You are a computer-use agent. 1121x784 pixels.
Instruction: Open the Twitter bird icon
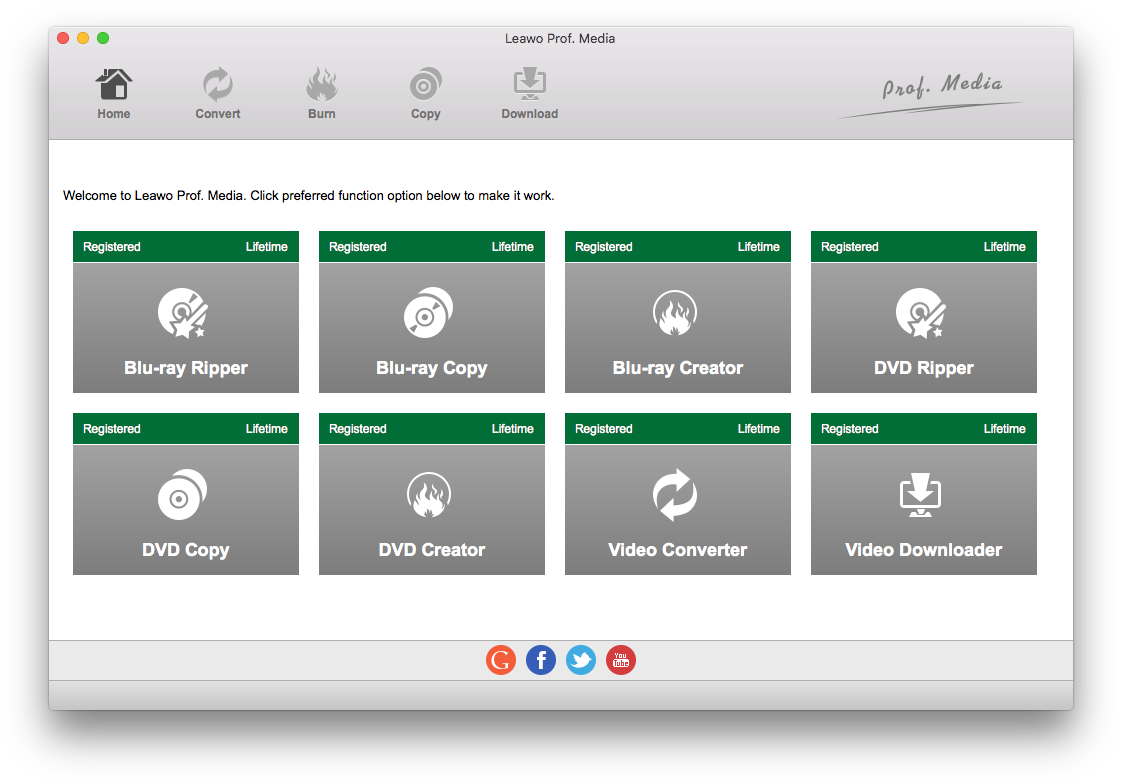581,660
